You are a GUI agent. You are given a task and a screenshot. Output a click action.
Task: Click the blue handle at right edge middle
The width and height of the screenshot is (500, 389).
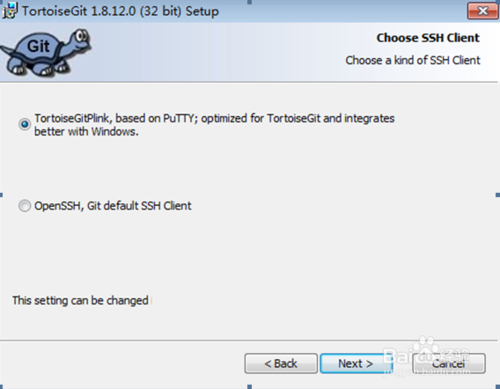498,195
